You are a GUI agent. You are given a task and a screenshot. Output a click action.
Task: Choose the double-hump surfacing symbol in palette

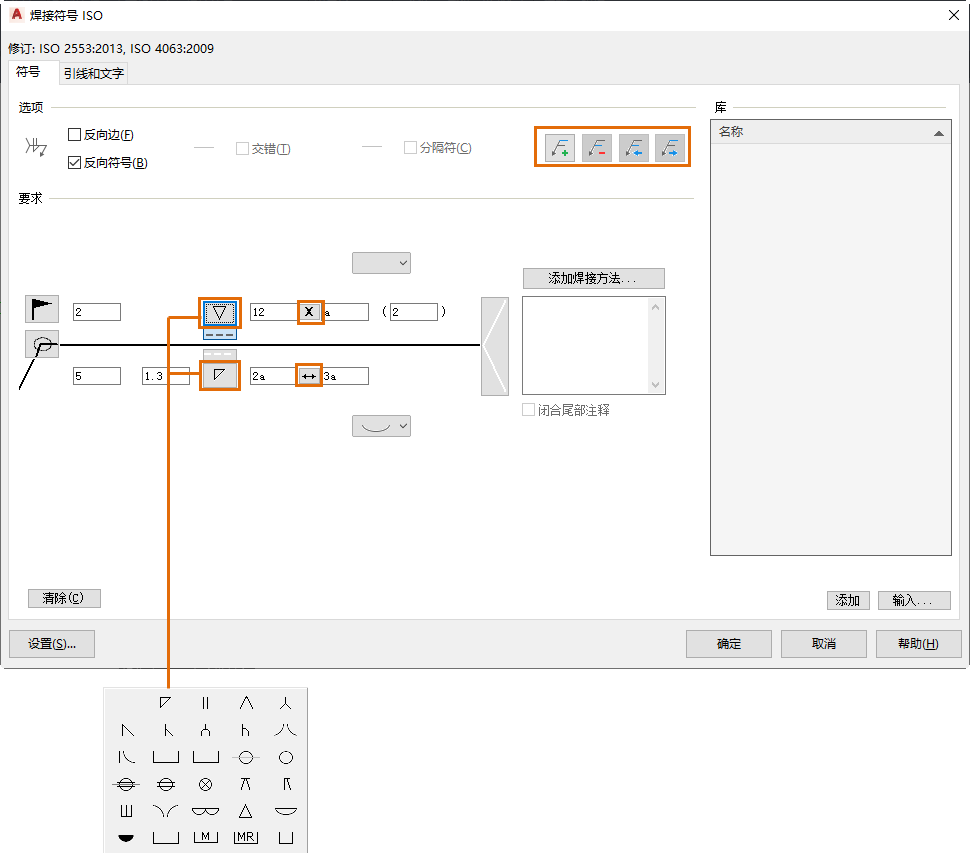coord(205,811)
